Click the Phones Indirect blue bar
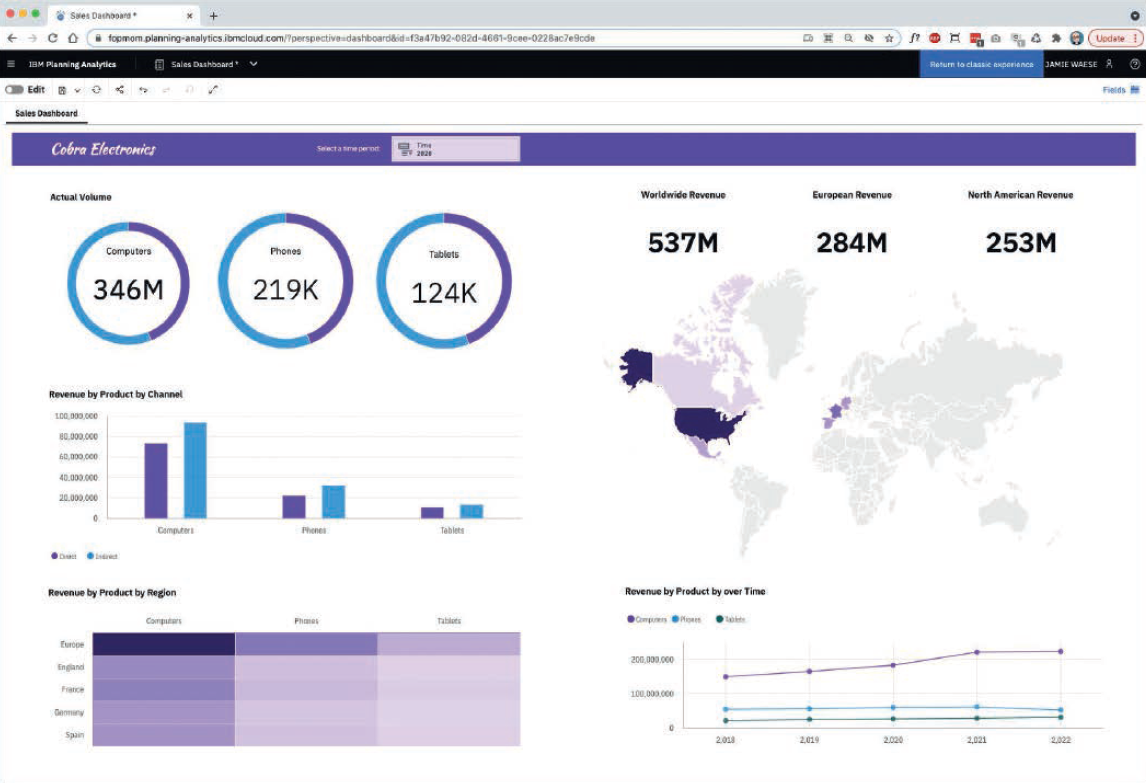The height and width of the screenshot is (783, 1146). (333, 502)
